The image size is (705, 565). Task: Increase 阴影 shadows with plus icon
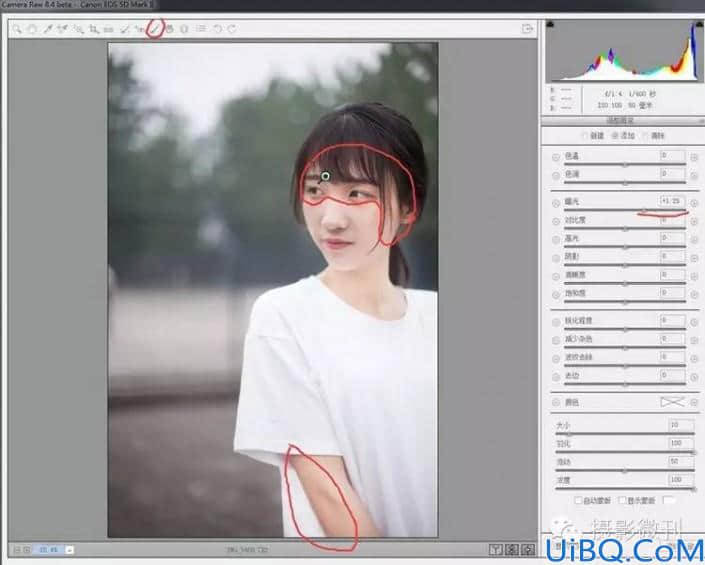pyautogui.click(x=694, y=258)
